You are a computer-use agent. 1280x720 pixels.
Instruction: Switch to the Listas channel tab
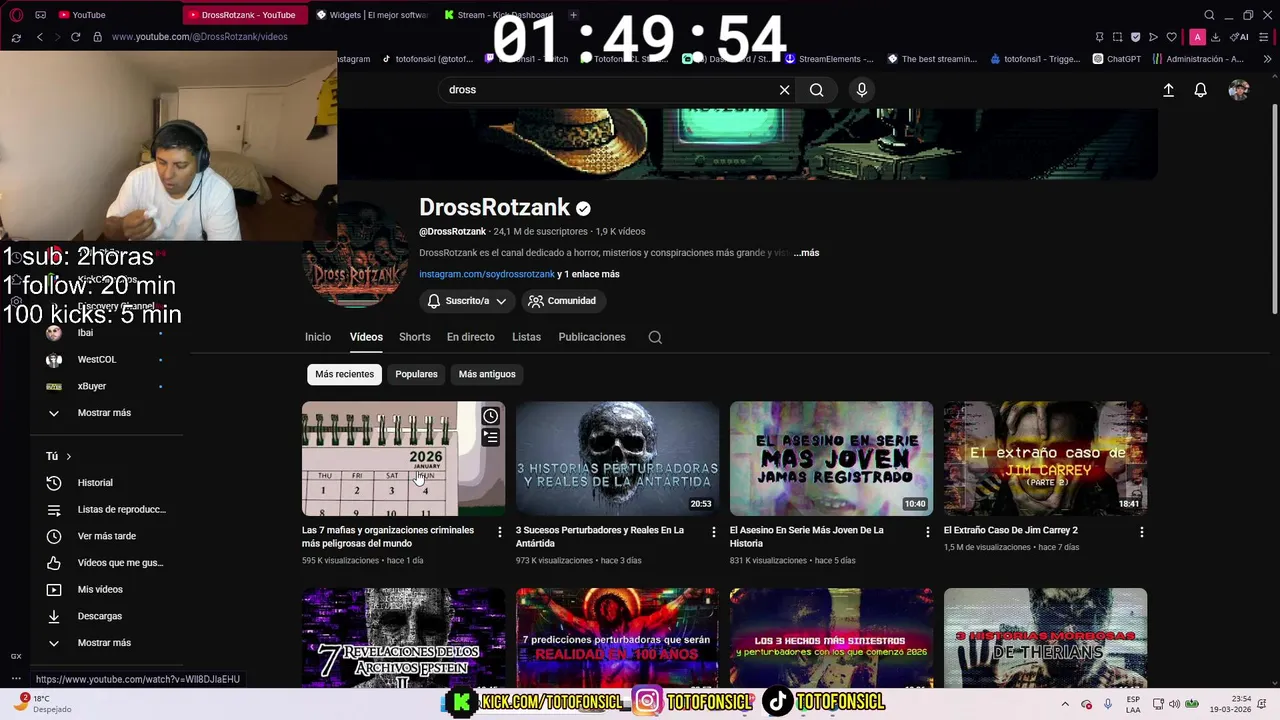526,337
